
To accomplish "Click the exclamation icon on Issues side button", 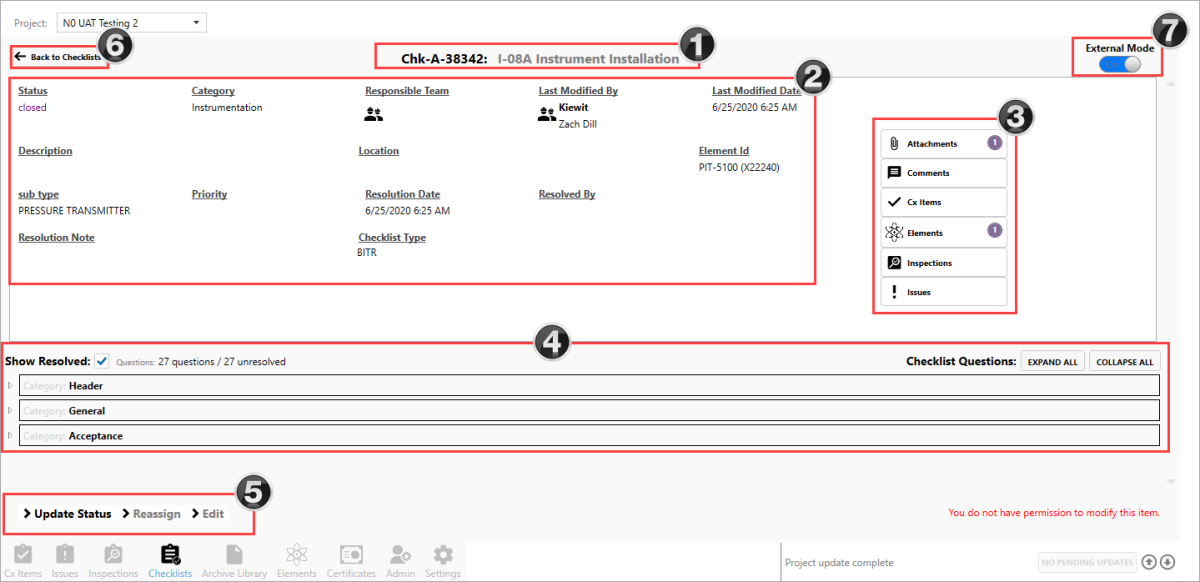I will [894, 292].
